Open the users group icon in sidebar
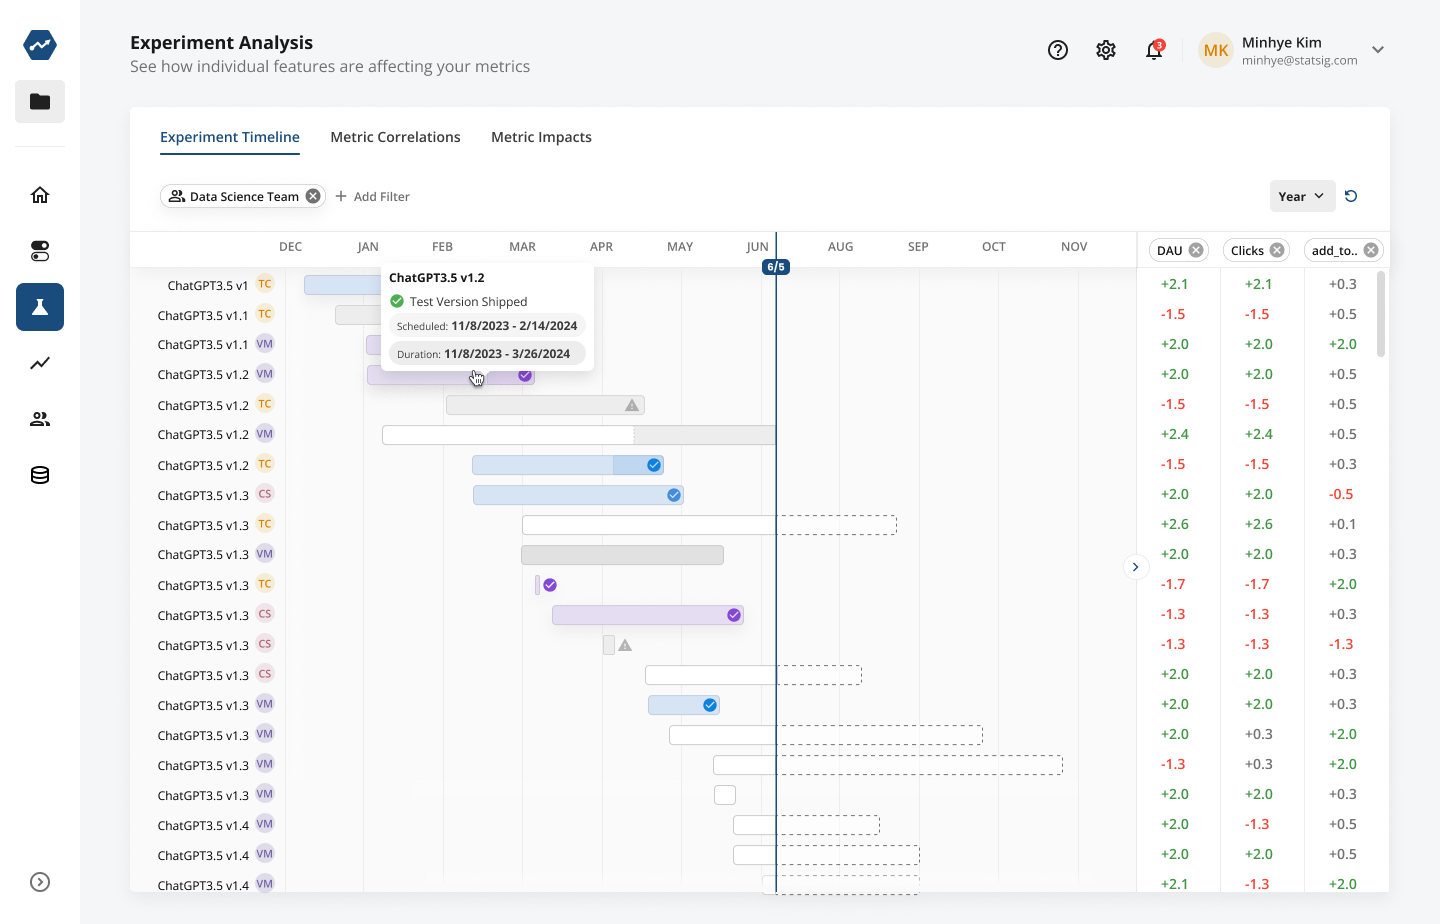The image size is (1440, 924). click(40, 419)
